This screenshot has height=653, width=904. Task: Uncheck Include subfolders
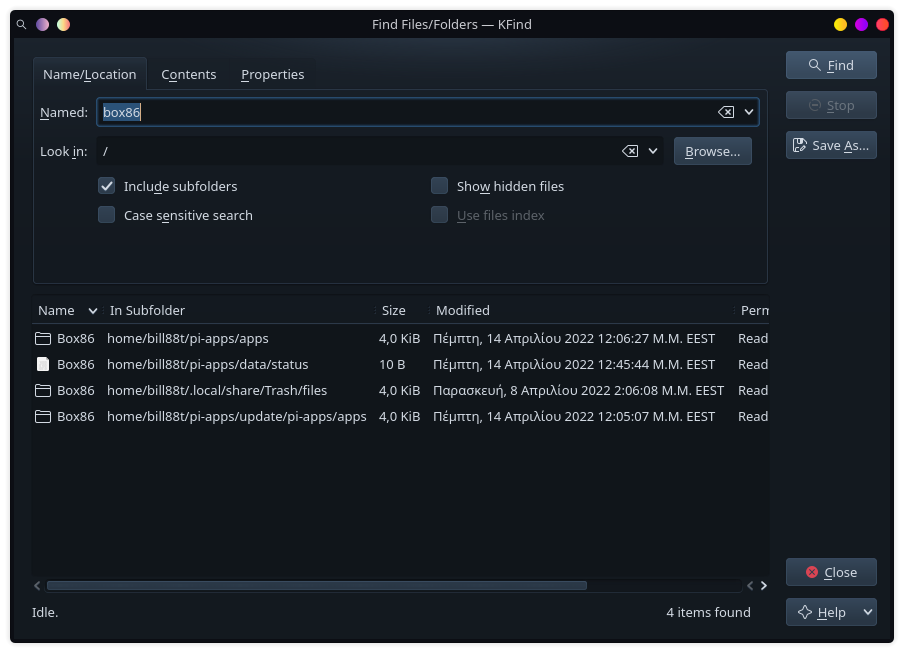[106, 185]
